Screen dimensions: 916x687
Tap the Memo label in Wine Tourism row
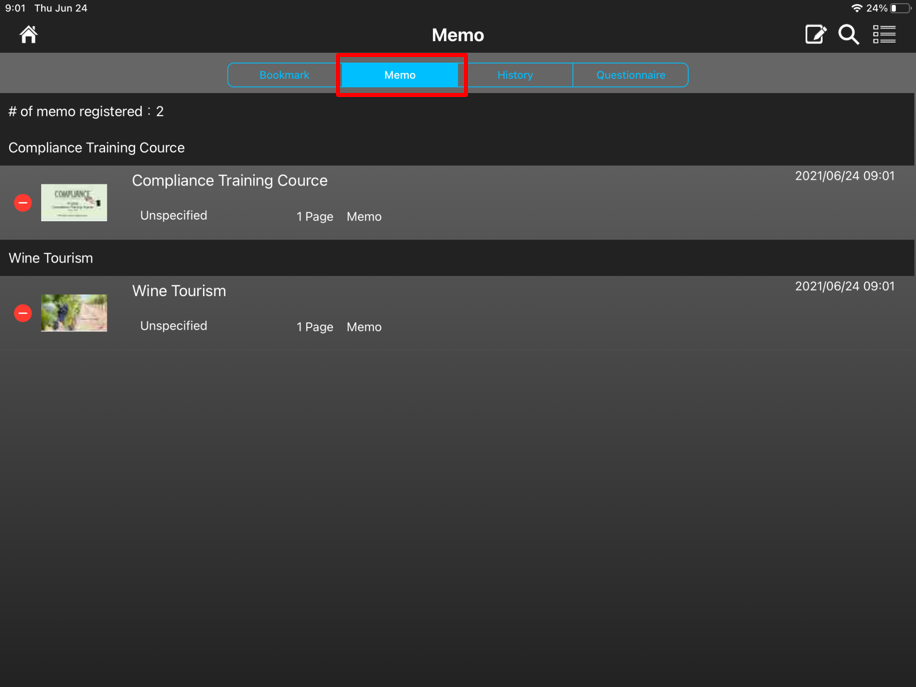(364, 327)
